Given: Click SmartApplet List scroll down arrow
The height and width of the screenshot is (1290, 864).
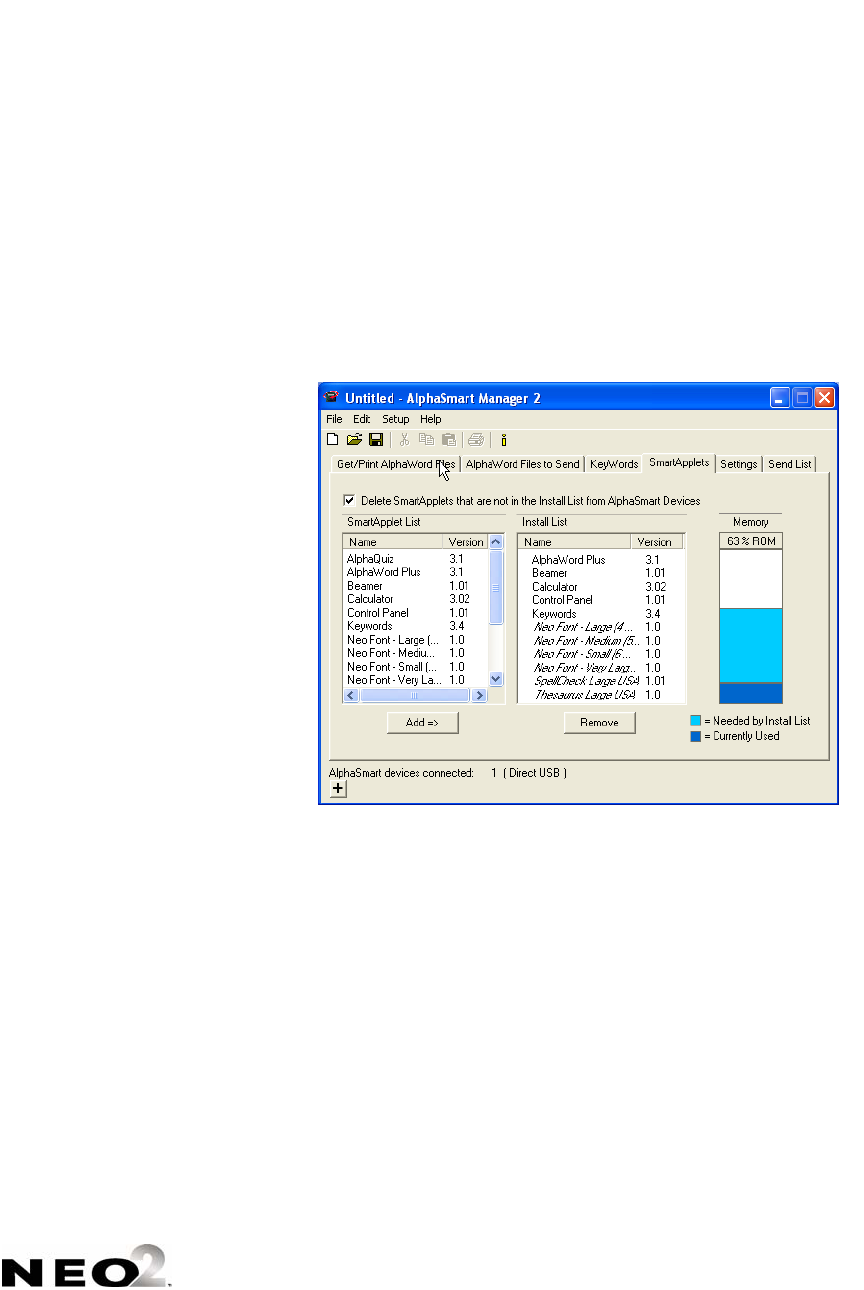Looking at the screenshot, I should coord(496,679).
